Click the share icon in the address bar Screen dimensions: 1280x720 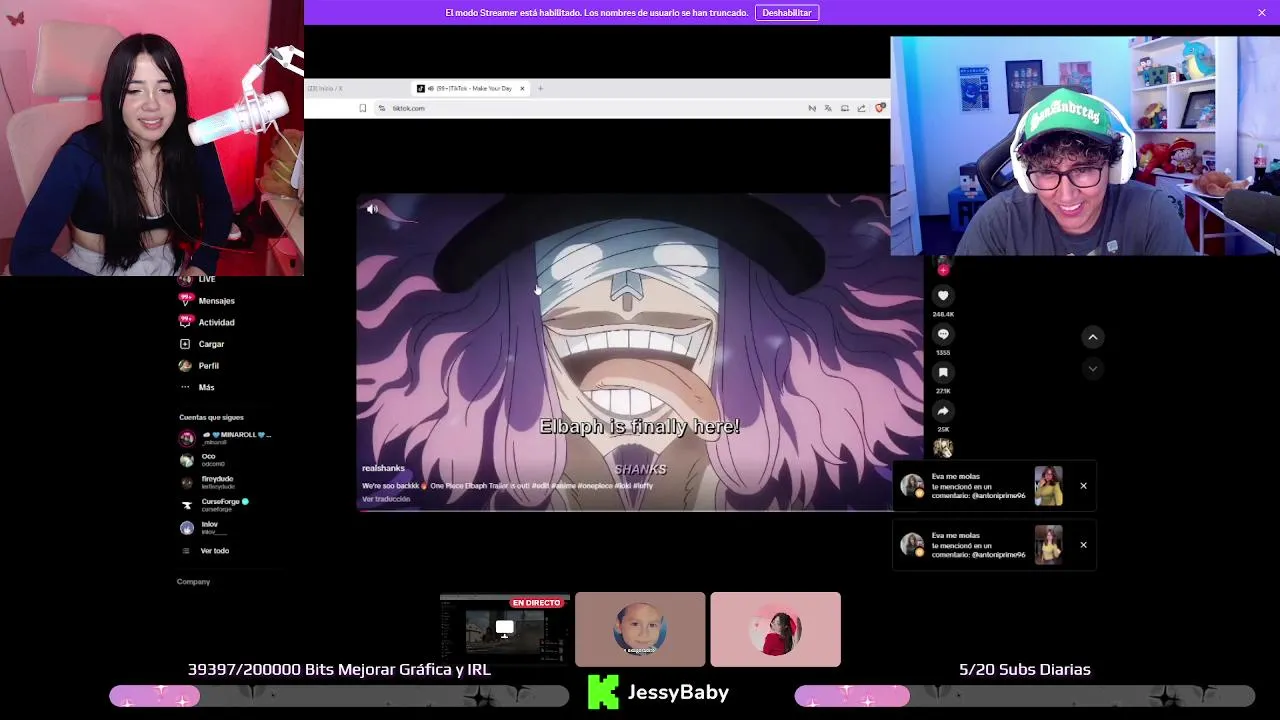[x=861, y=108]
